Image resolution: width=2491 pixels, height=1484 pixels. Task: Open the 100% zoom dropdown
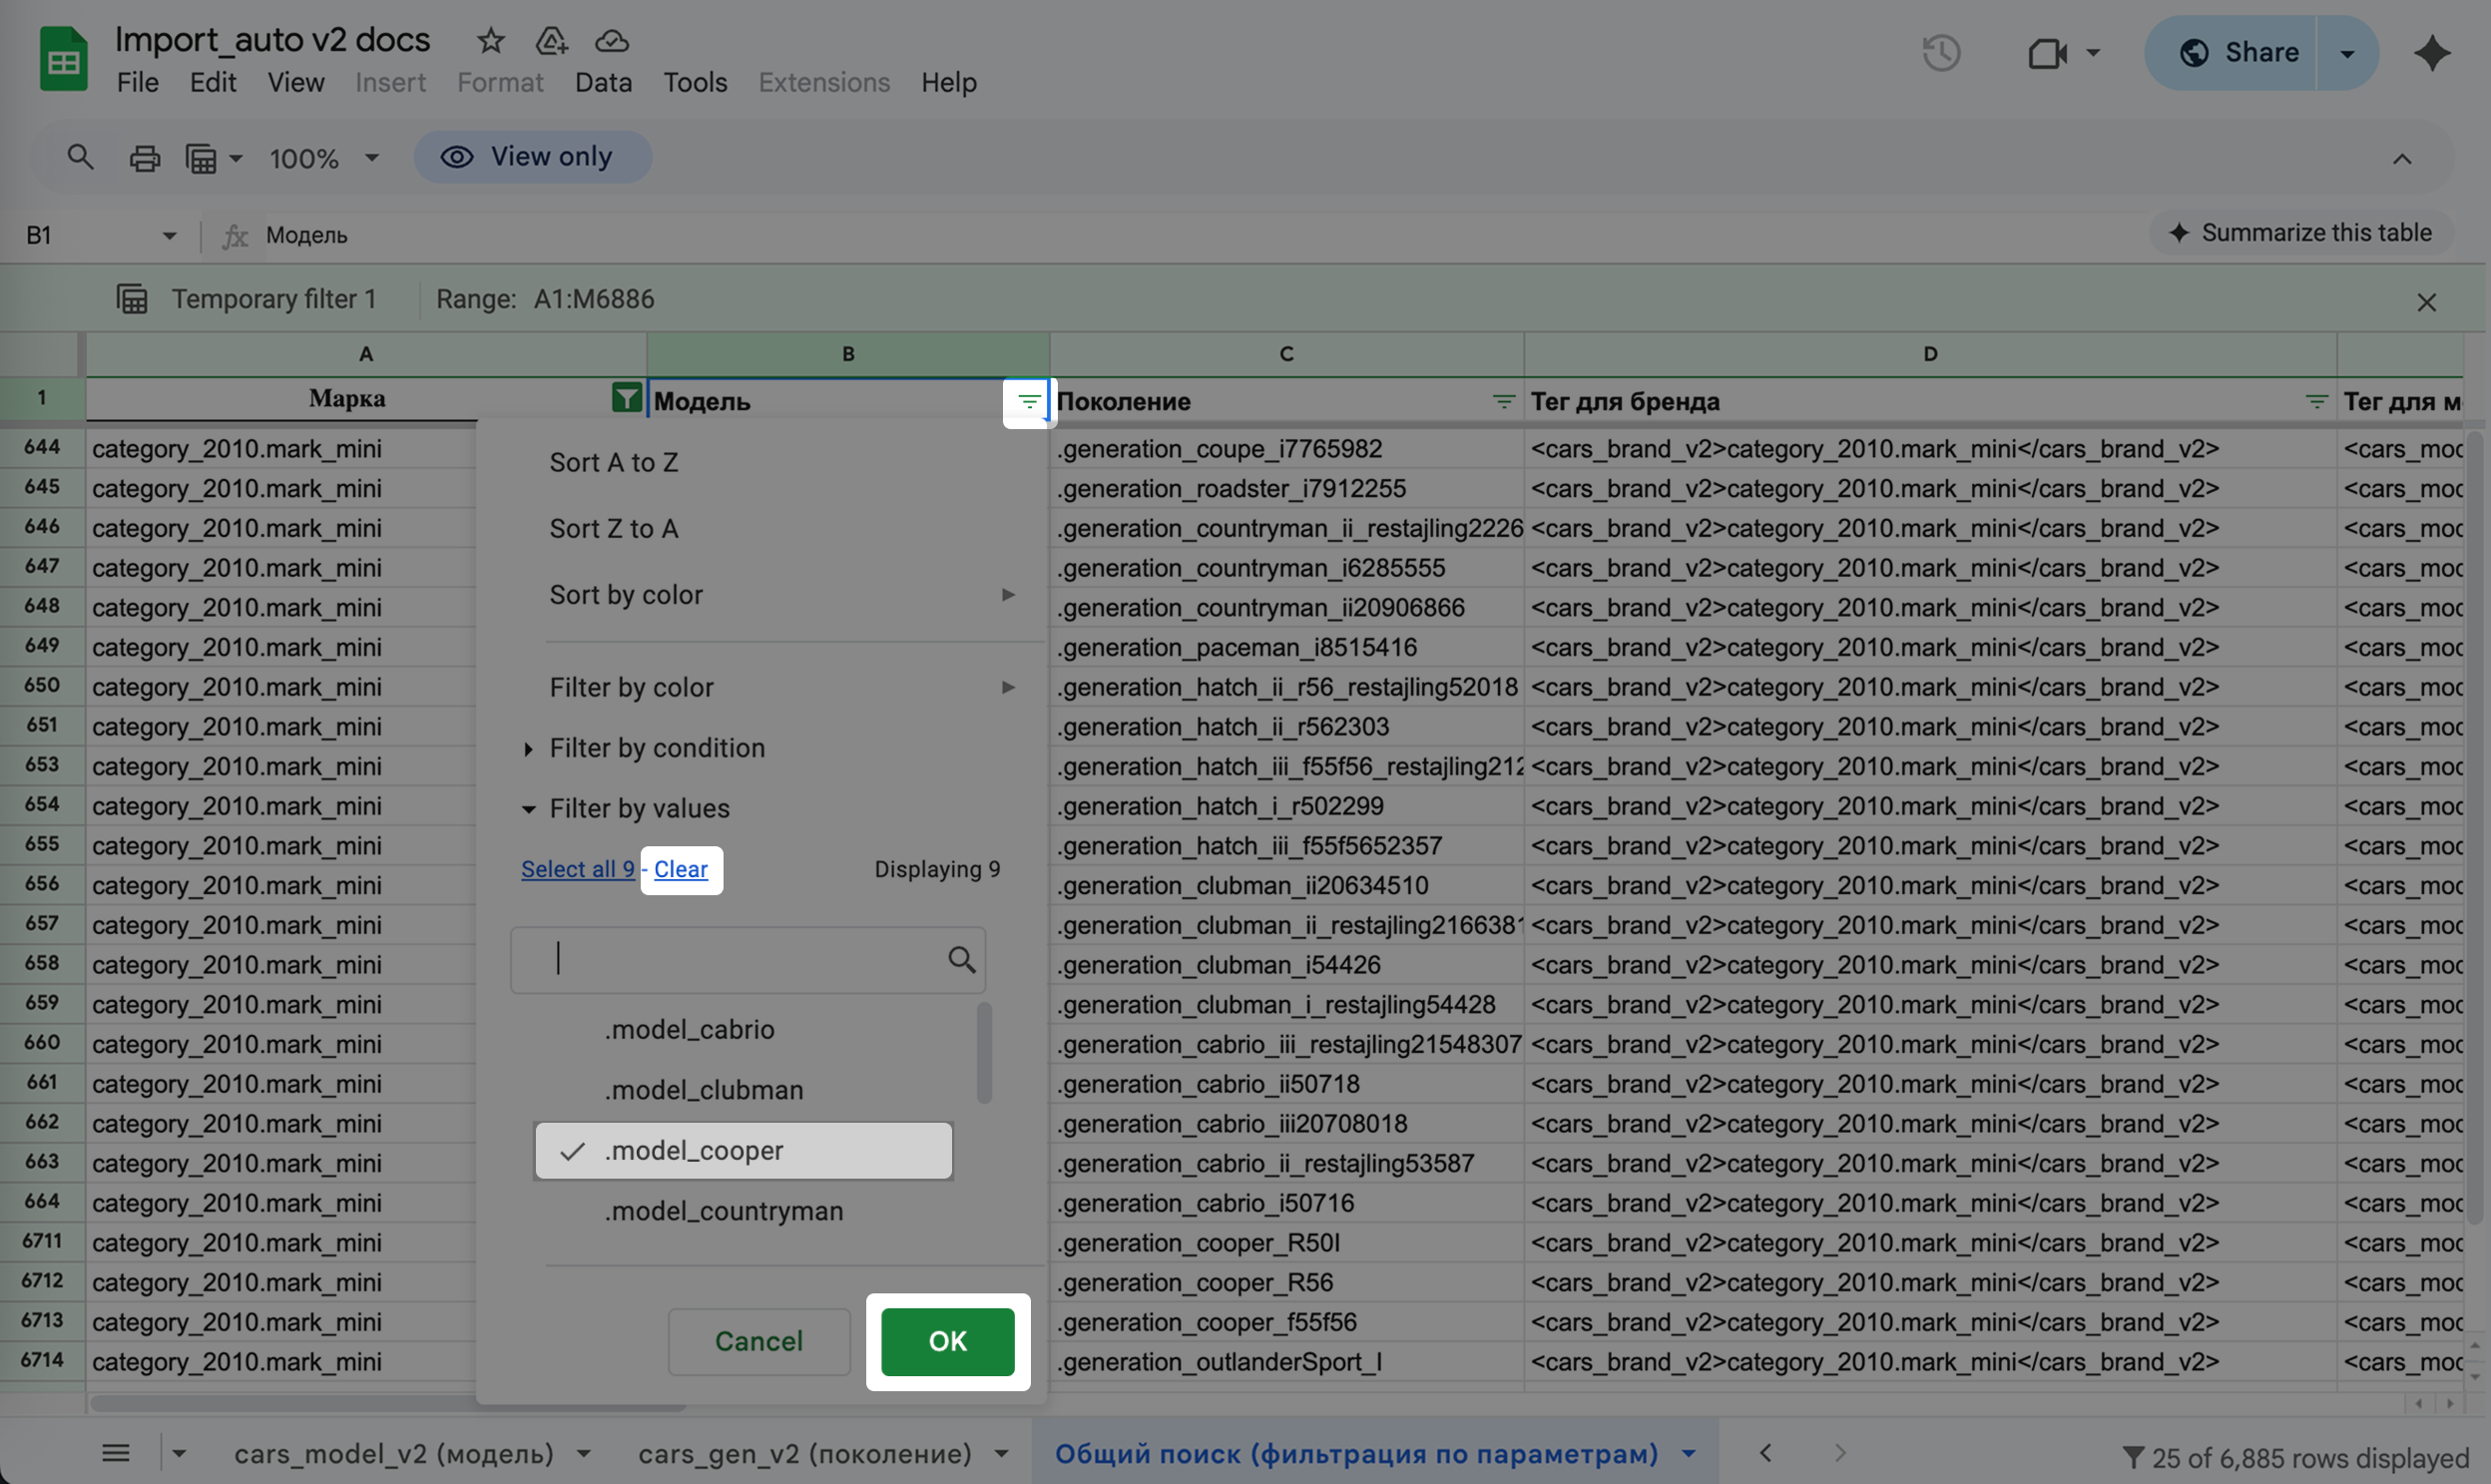[323, 158]
